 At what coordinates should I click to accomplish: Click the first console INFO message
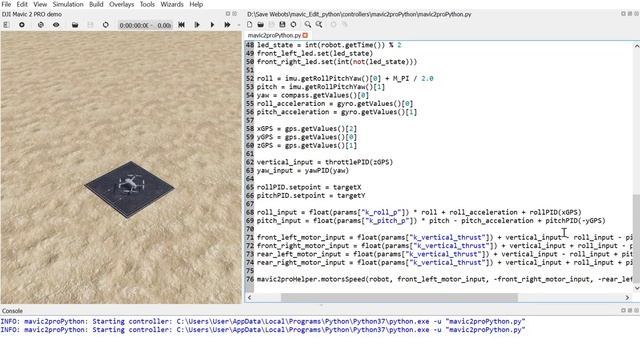coord(263,321)
